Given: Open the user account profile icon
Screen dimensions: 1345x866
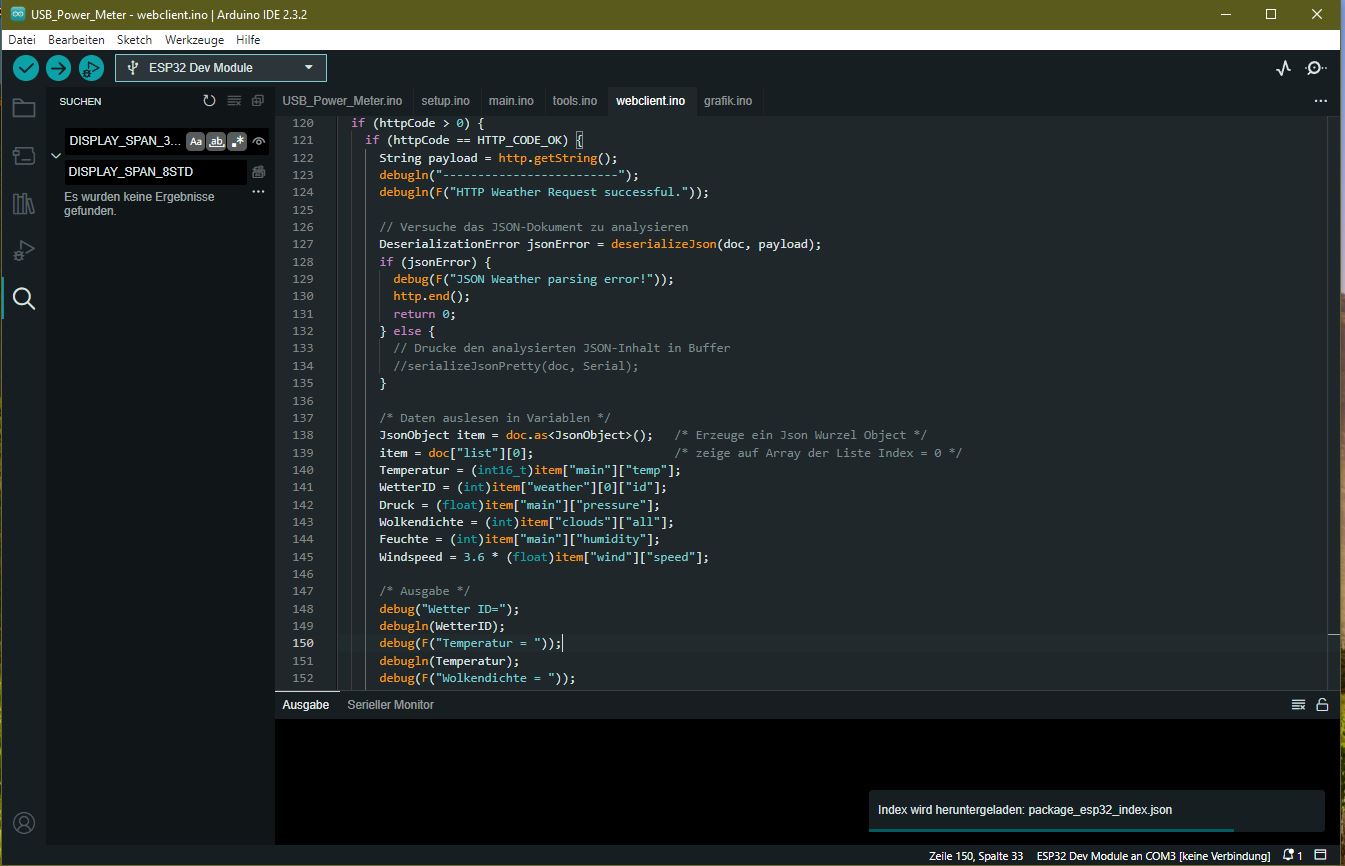Looking at the screenshot, I should 24,823.
